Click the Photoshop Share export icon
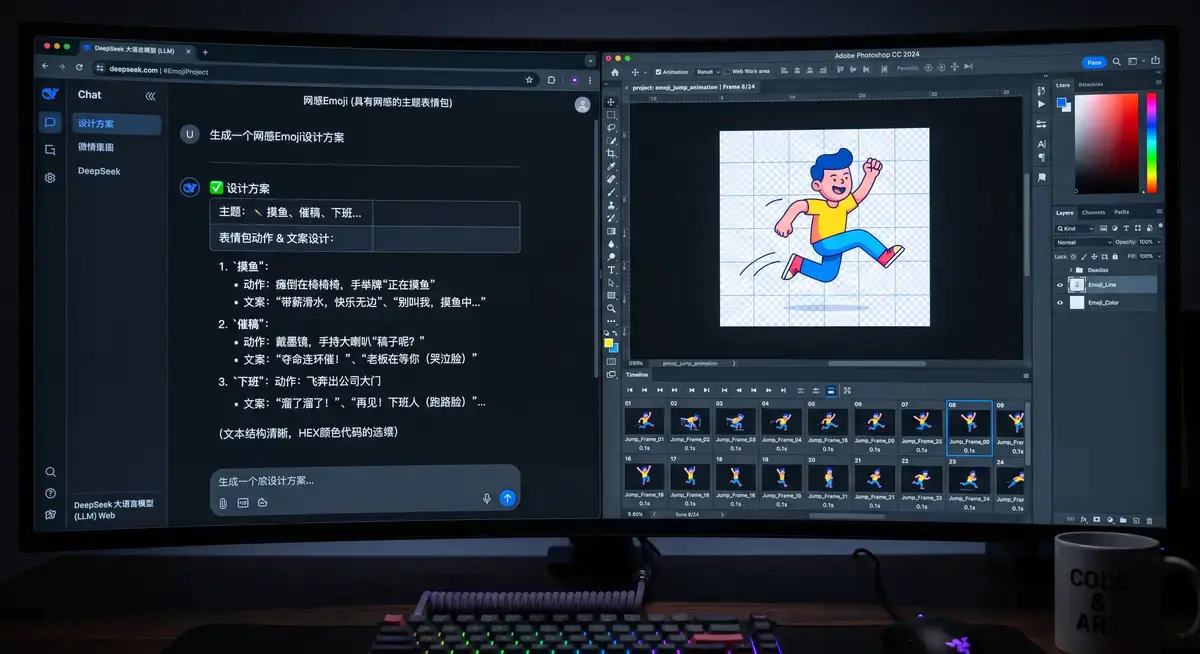Screen dimensions: 1200x654 point(1155,60)
